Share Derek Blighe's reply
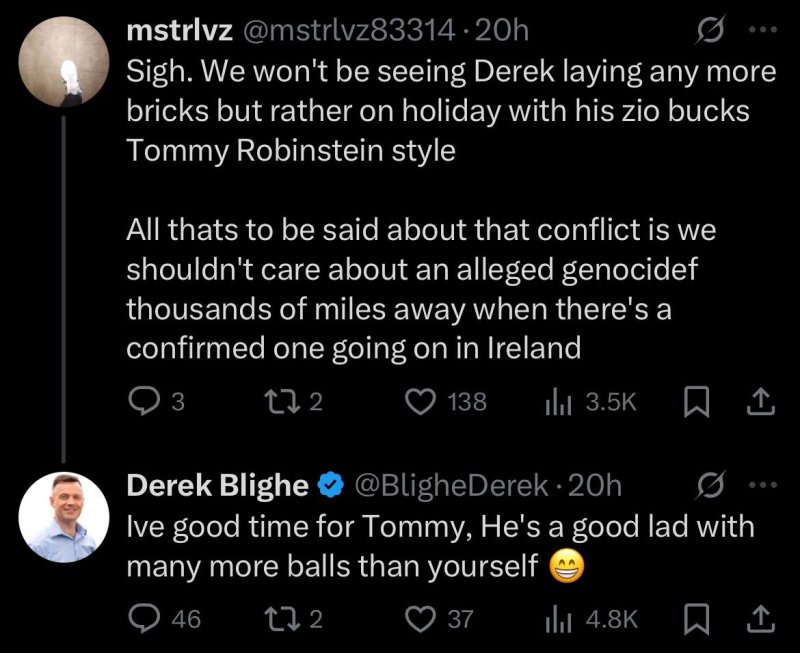Screen dimensions: 800x653 point(761,619)
